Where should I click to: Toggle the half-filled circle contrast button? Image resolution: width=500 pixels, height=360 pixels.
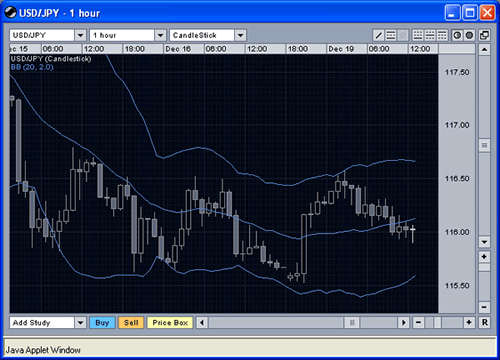457,35
